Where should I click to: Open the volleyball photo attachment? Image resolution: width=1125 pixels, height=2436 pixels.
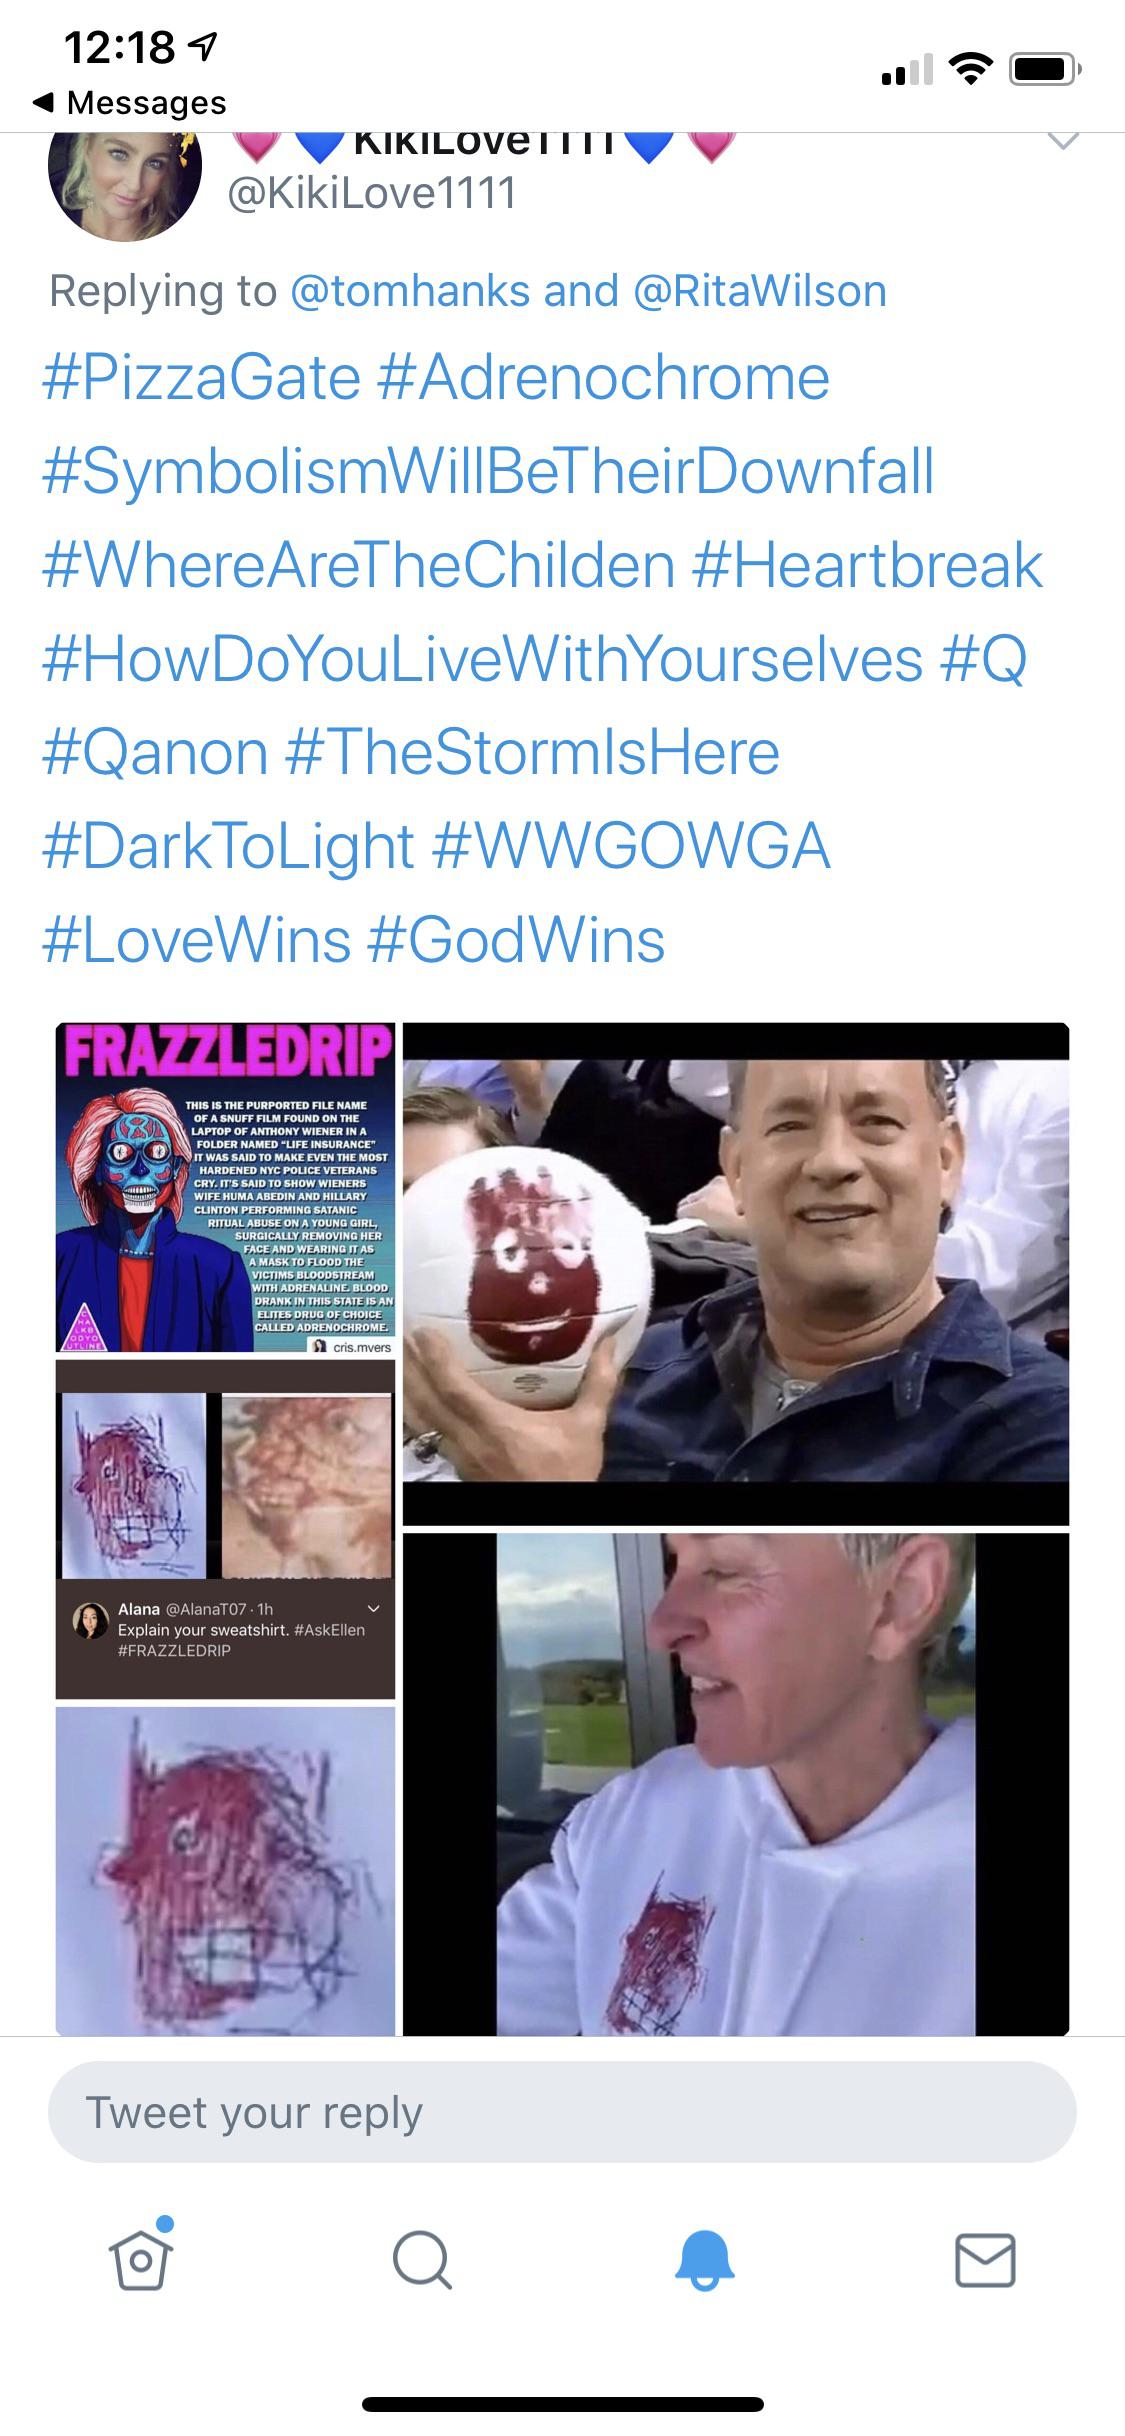click(x=736, y=1273)
